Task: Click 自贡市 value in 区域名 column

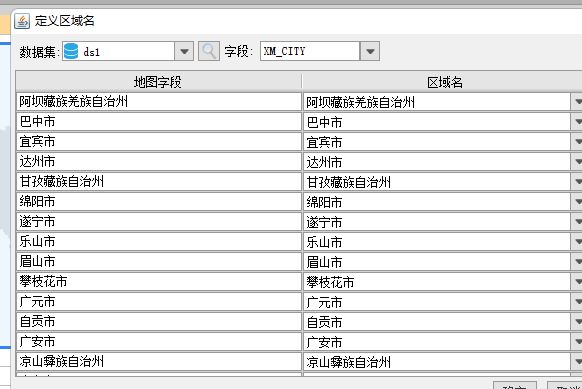Action: [437, 322]
